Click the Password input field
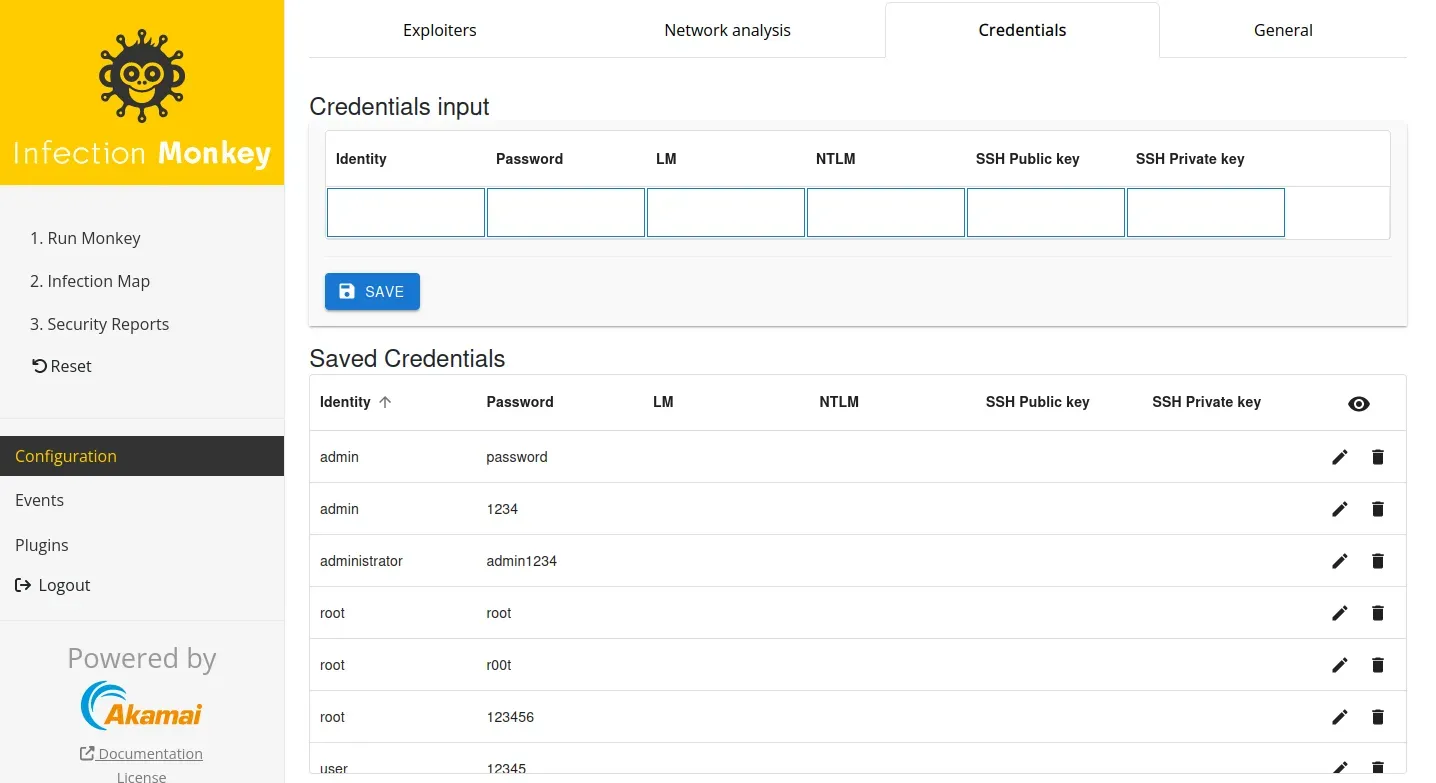This screenshot has width=1436, height=783. (566, 212)
